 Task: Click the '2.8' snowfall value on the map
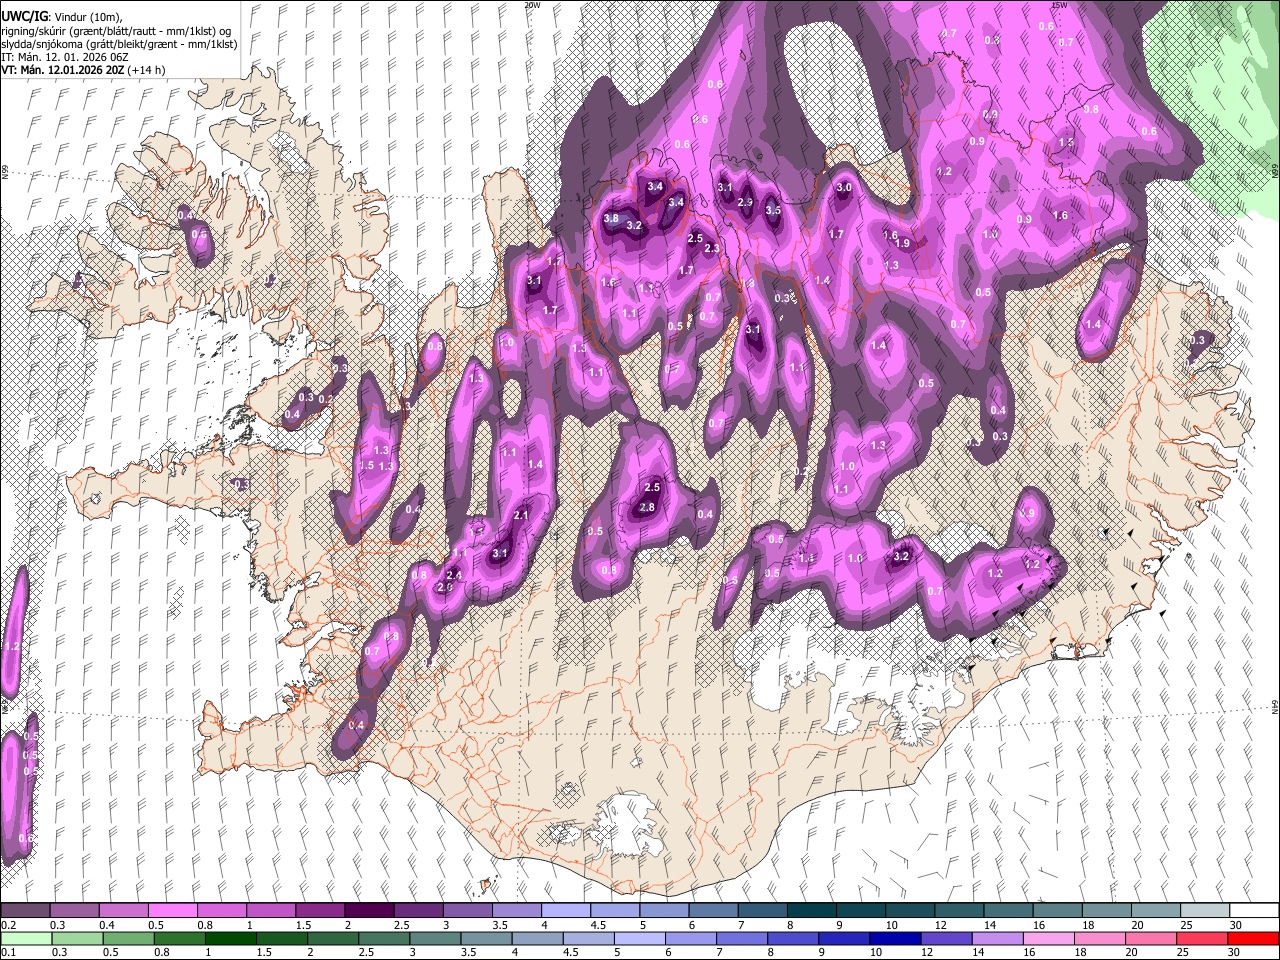point(647,508)
